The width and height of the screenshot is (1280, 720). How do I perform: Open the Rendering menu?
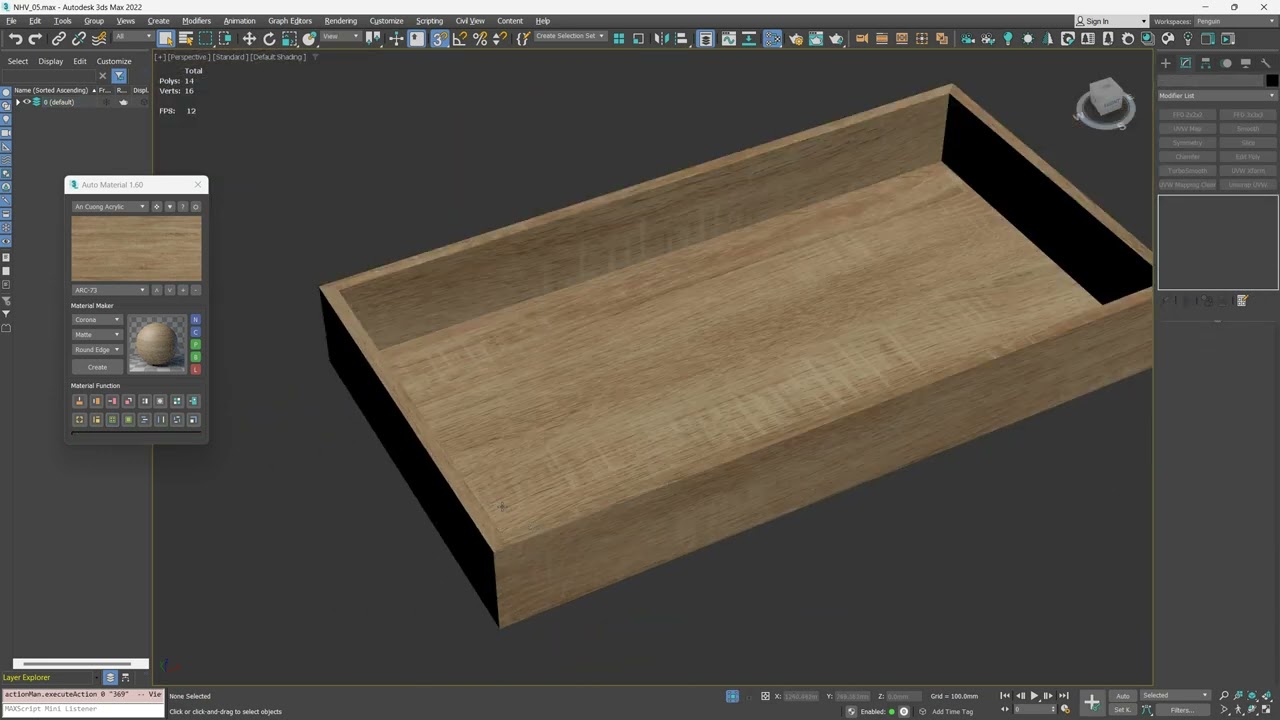[340, 21]
